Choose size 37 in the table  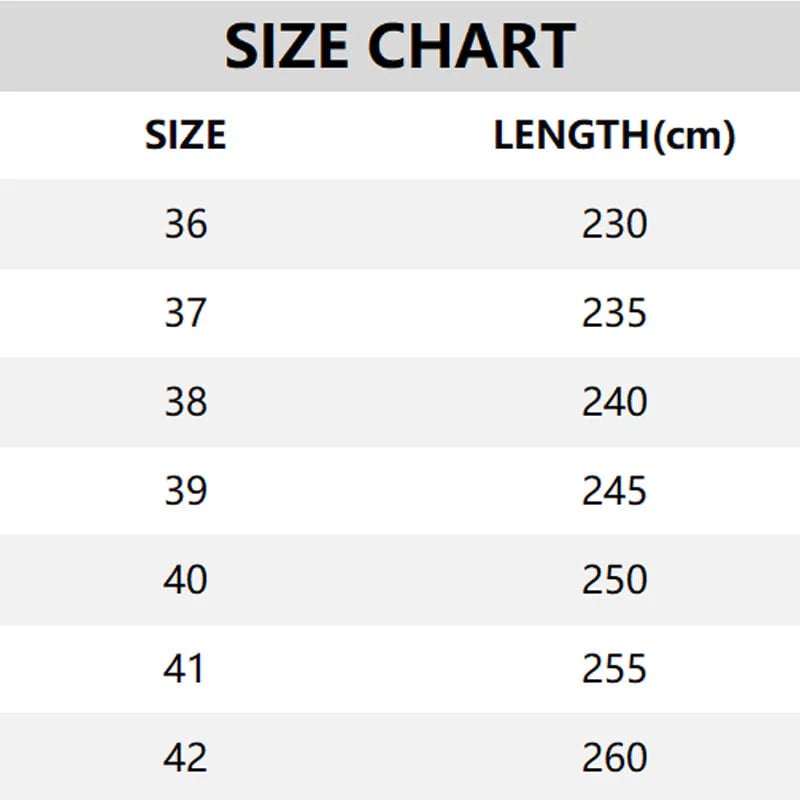click(186, 313)
